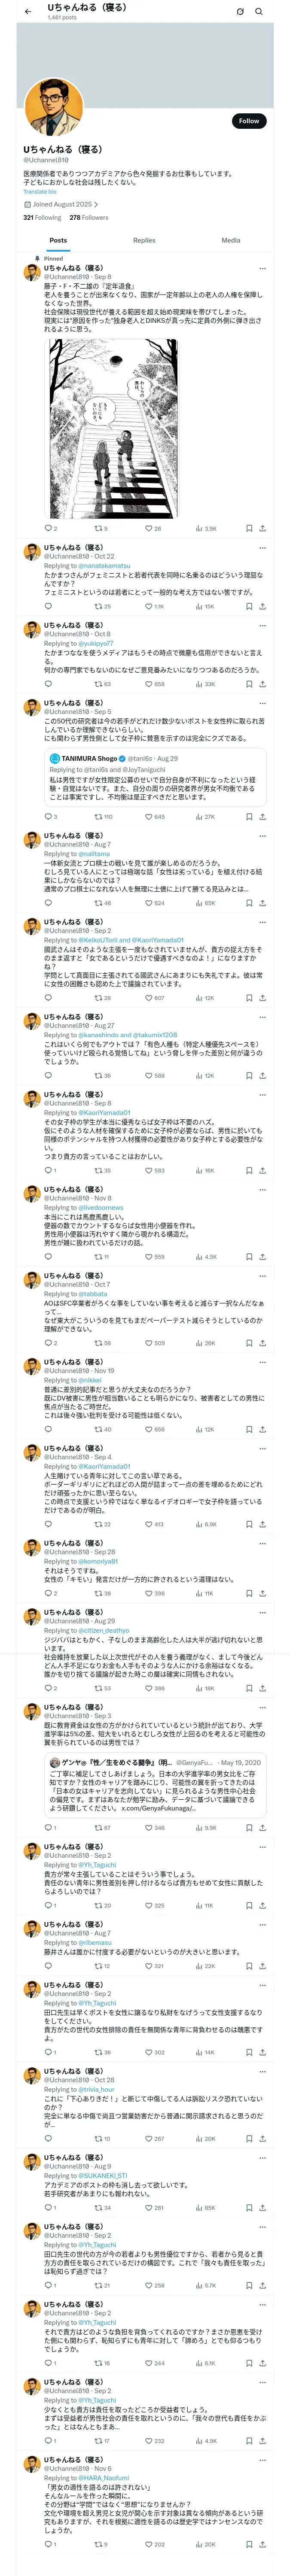Like the pinned post with 26 likes
The width and height of the screenshot is (290, 2576).
click(x=153, y=528)
